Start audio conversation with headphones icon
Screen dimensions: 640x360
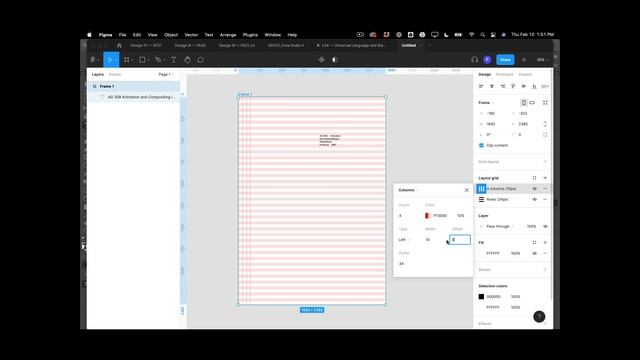tap(474, 60)
